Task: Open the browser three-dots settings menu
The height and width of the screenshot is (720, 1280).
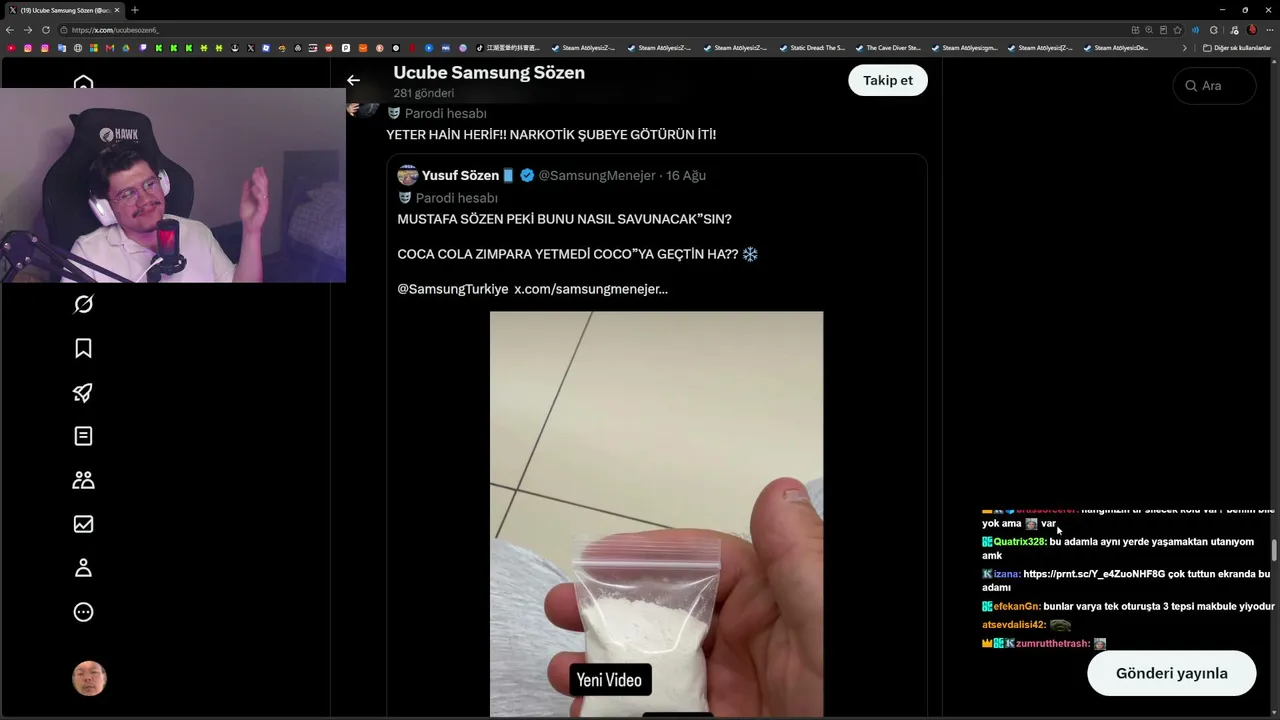Action: tap(1269, 30)
